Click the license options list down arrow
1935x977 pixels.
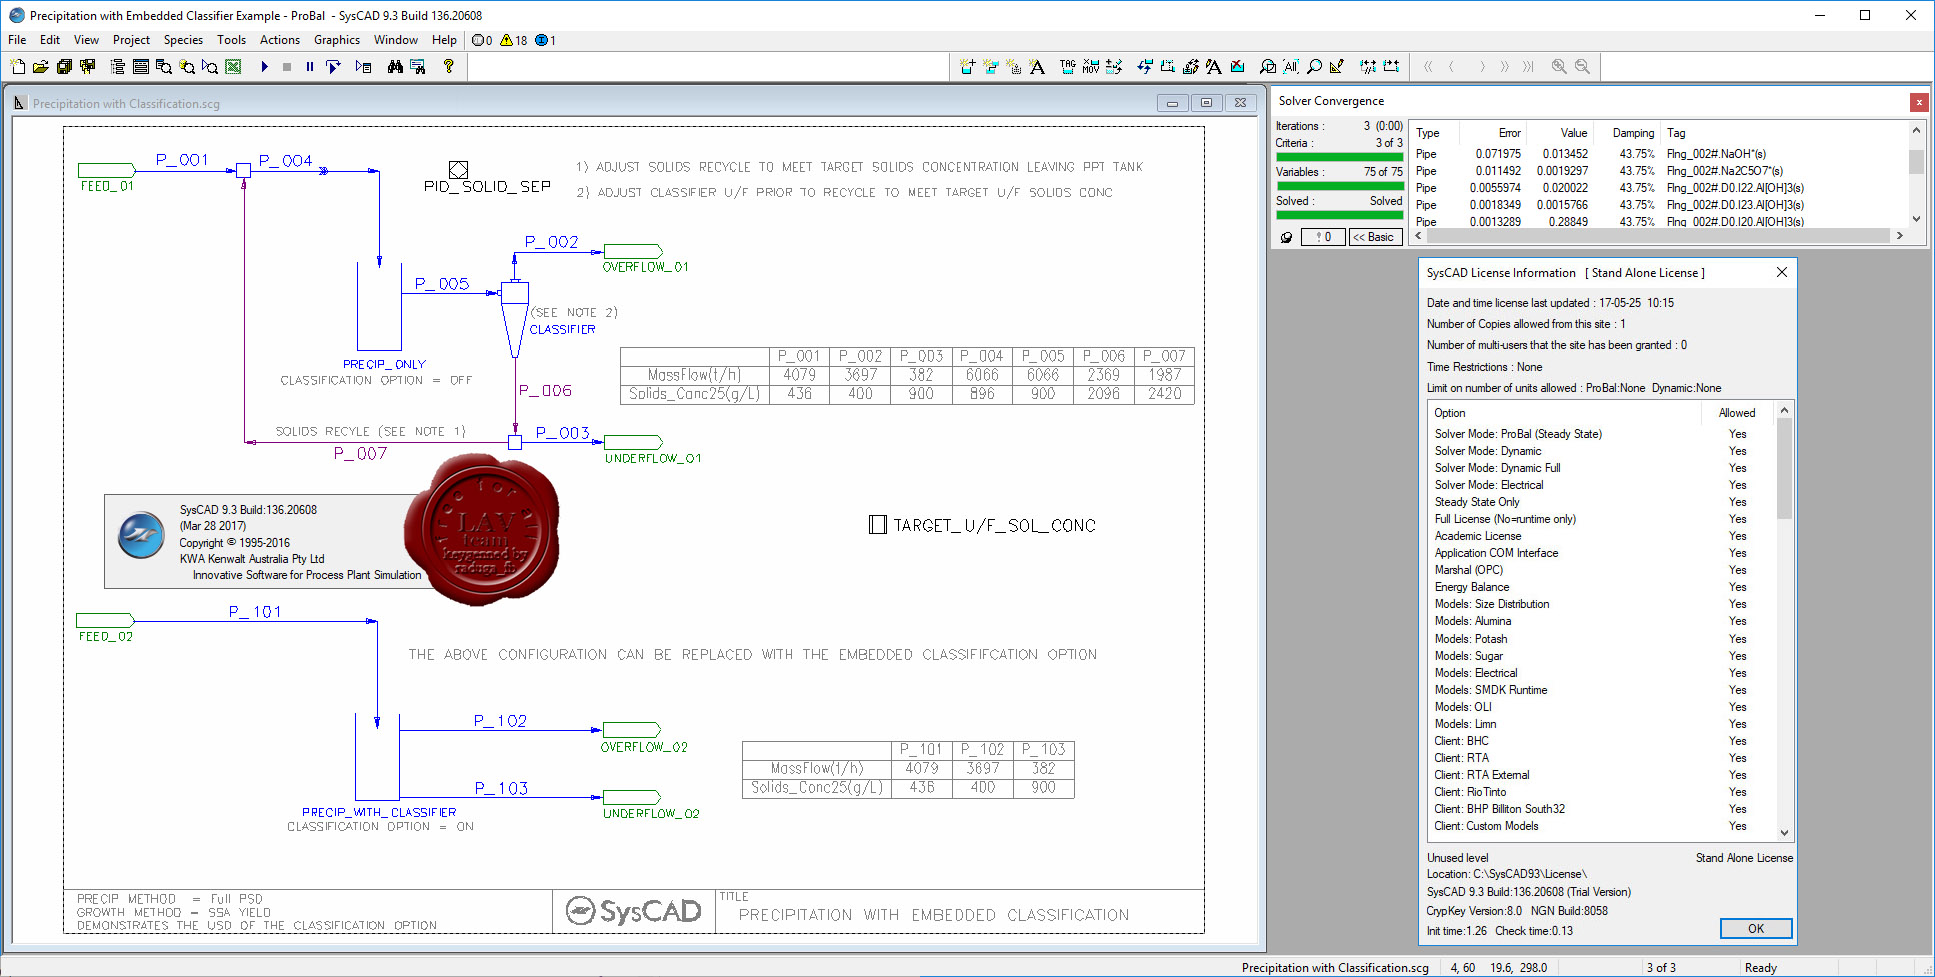(1784, 832)
